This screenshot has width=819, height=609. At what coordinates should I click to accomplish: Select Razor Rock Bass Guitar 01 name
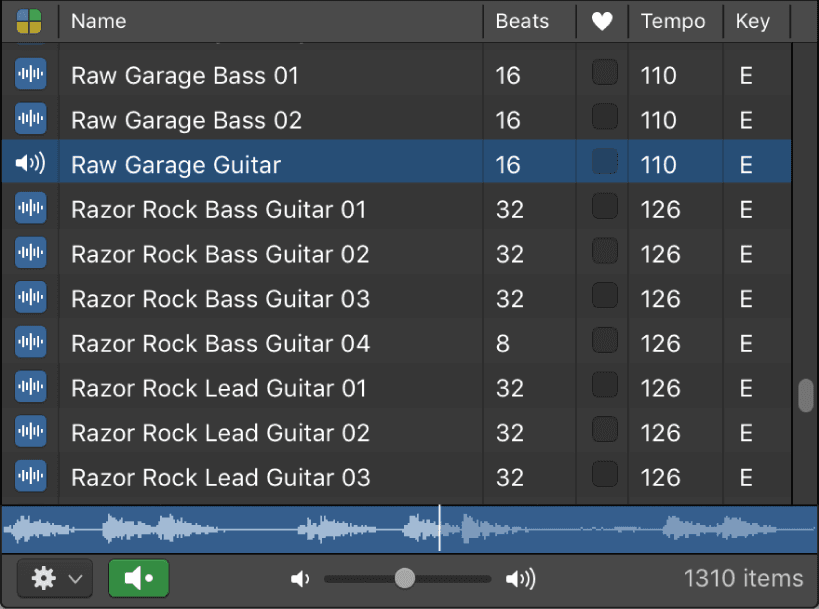click(x=218, y=209)
